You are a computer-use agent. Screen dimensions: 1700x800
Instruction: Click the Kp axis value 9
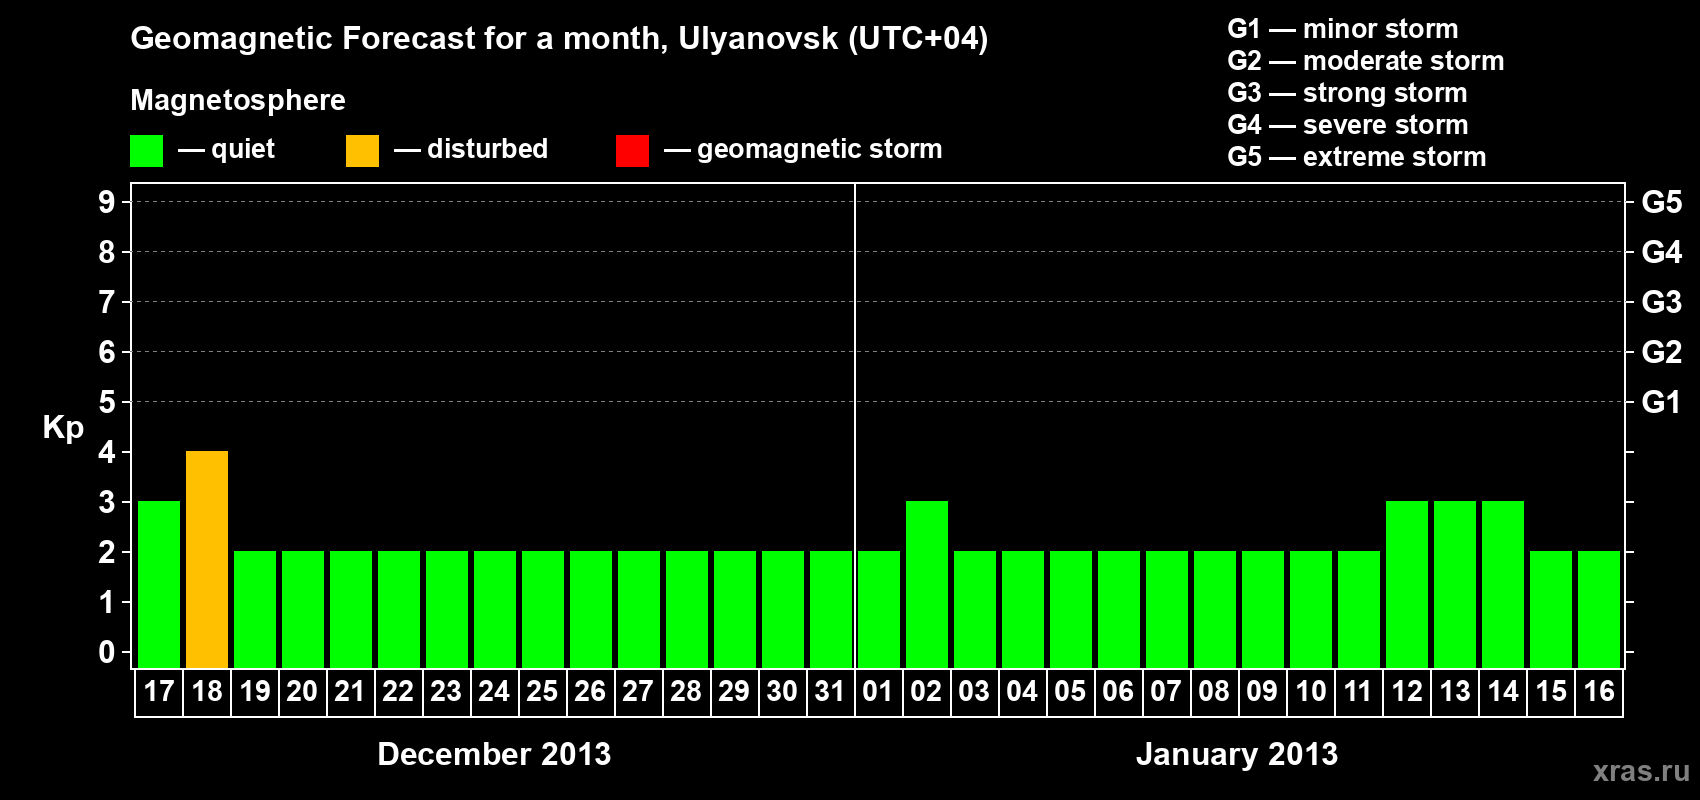107,202
